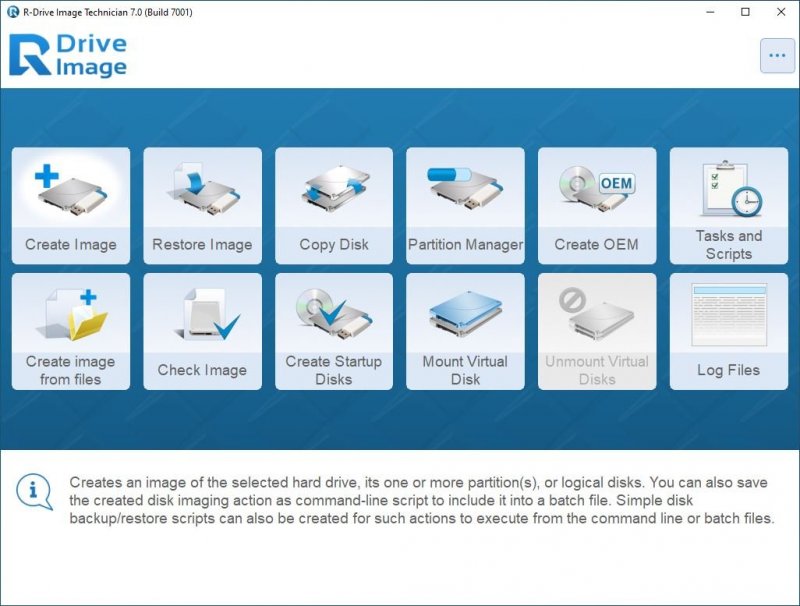Start the Create OEM tool

[x=597, y=206]
